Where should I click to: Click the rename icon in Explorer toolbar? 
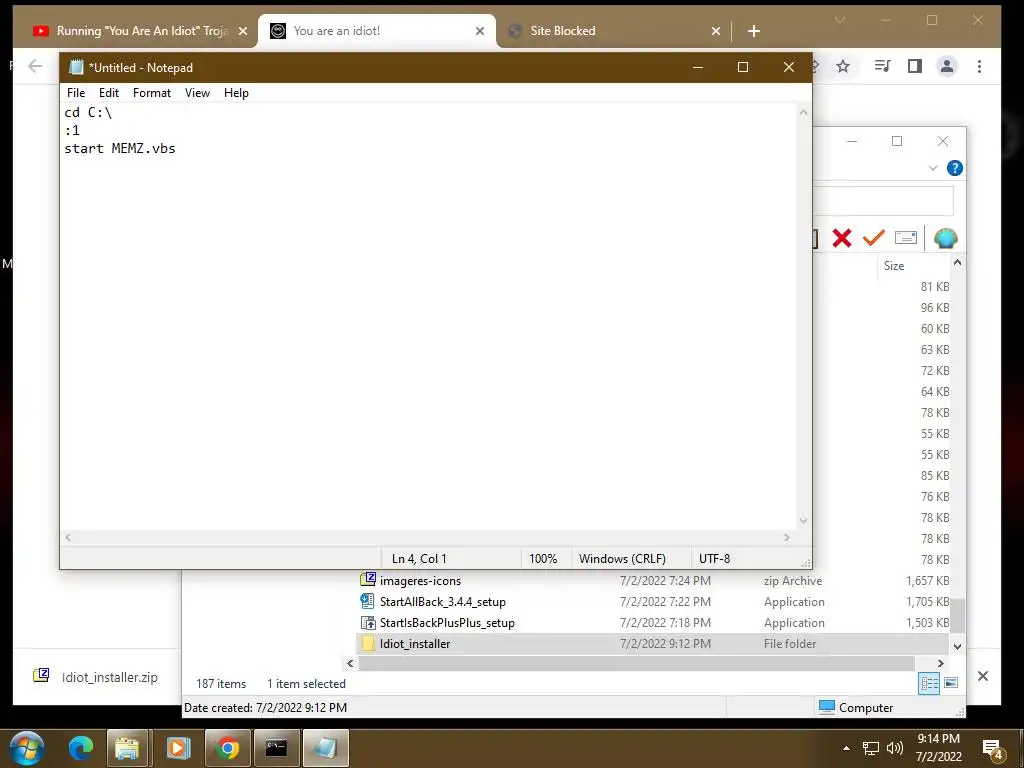[906, 238]
